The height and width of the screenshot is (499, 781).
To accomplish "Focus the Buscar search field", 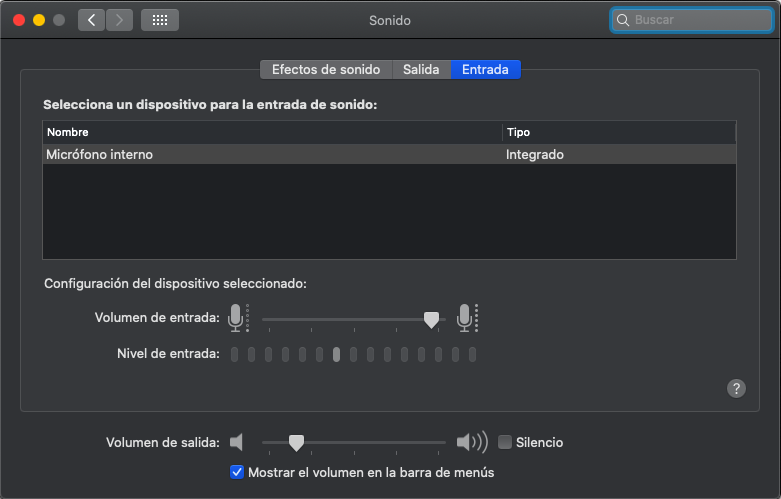I will click(692, 20).
